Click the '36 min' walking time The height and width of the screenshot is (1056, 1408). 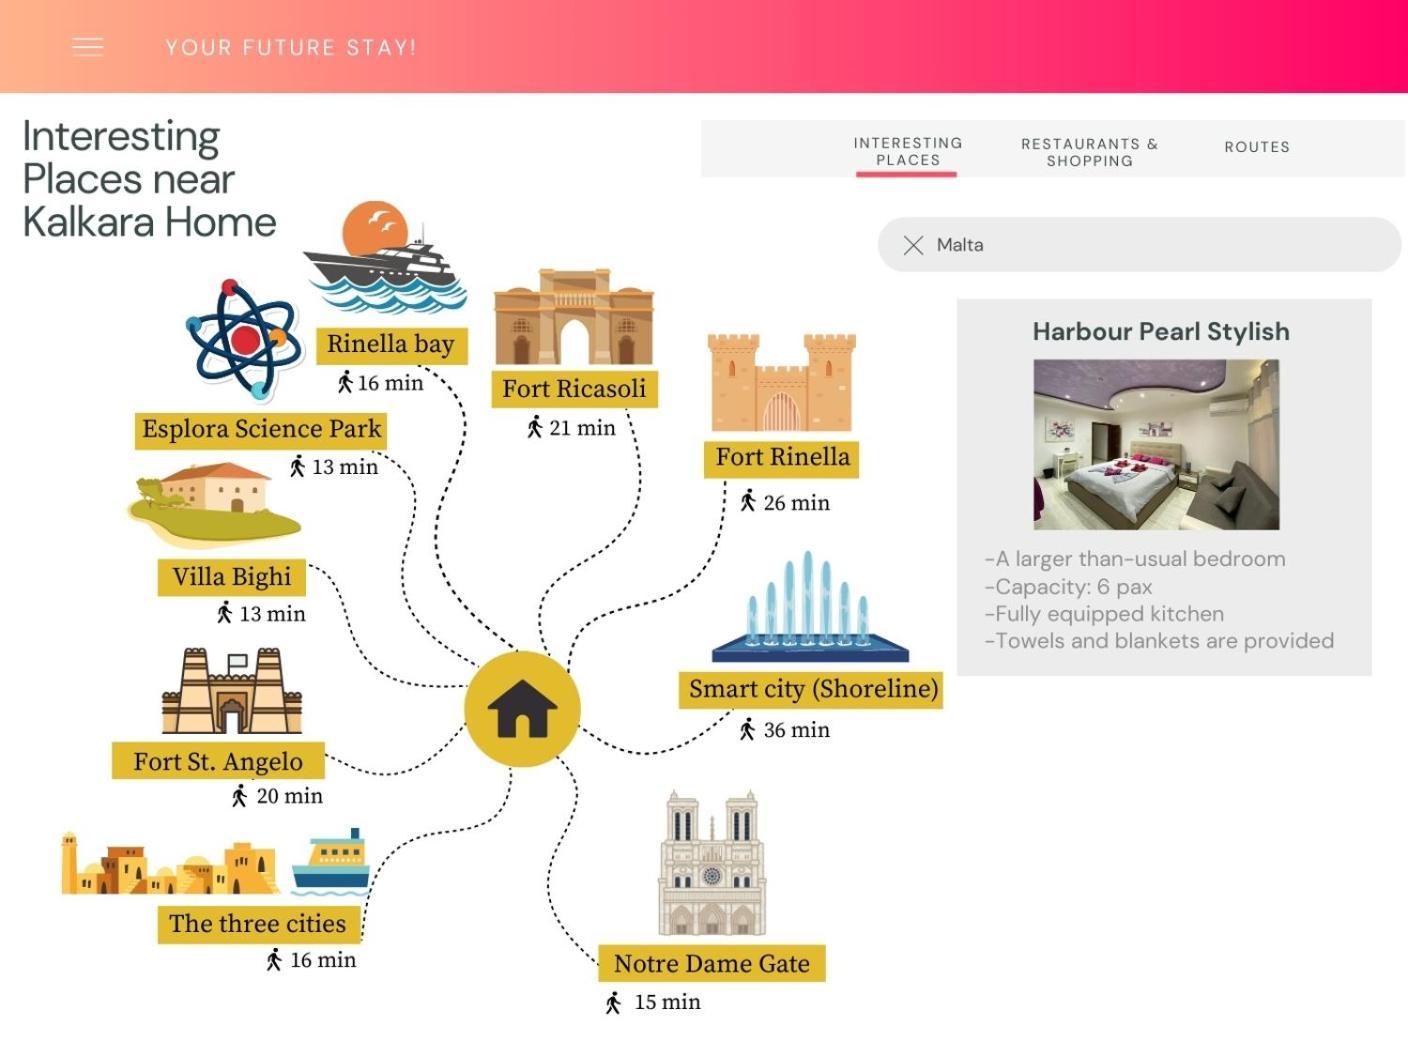click(x=797, y=730)
